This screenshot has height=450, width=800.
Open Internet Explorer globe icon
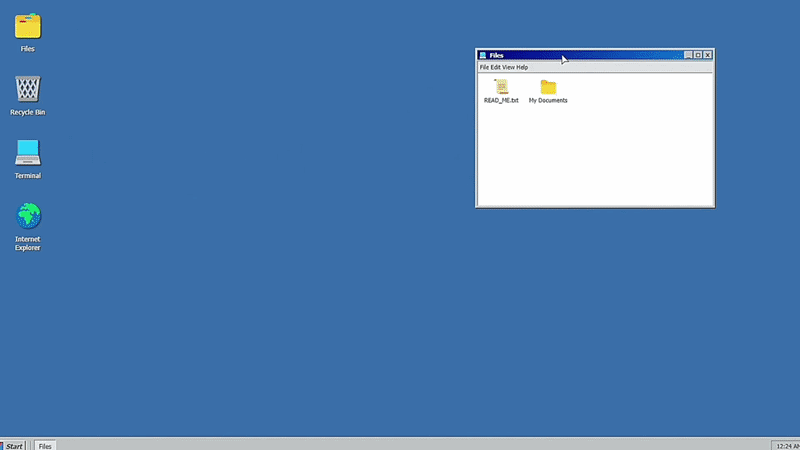(x=28, y=216)
